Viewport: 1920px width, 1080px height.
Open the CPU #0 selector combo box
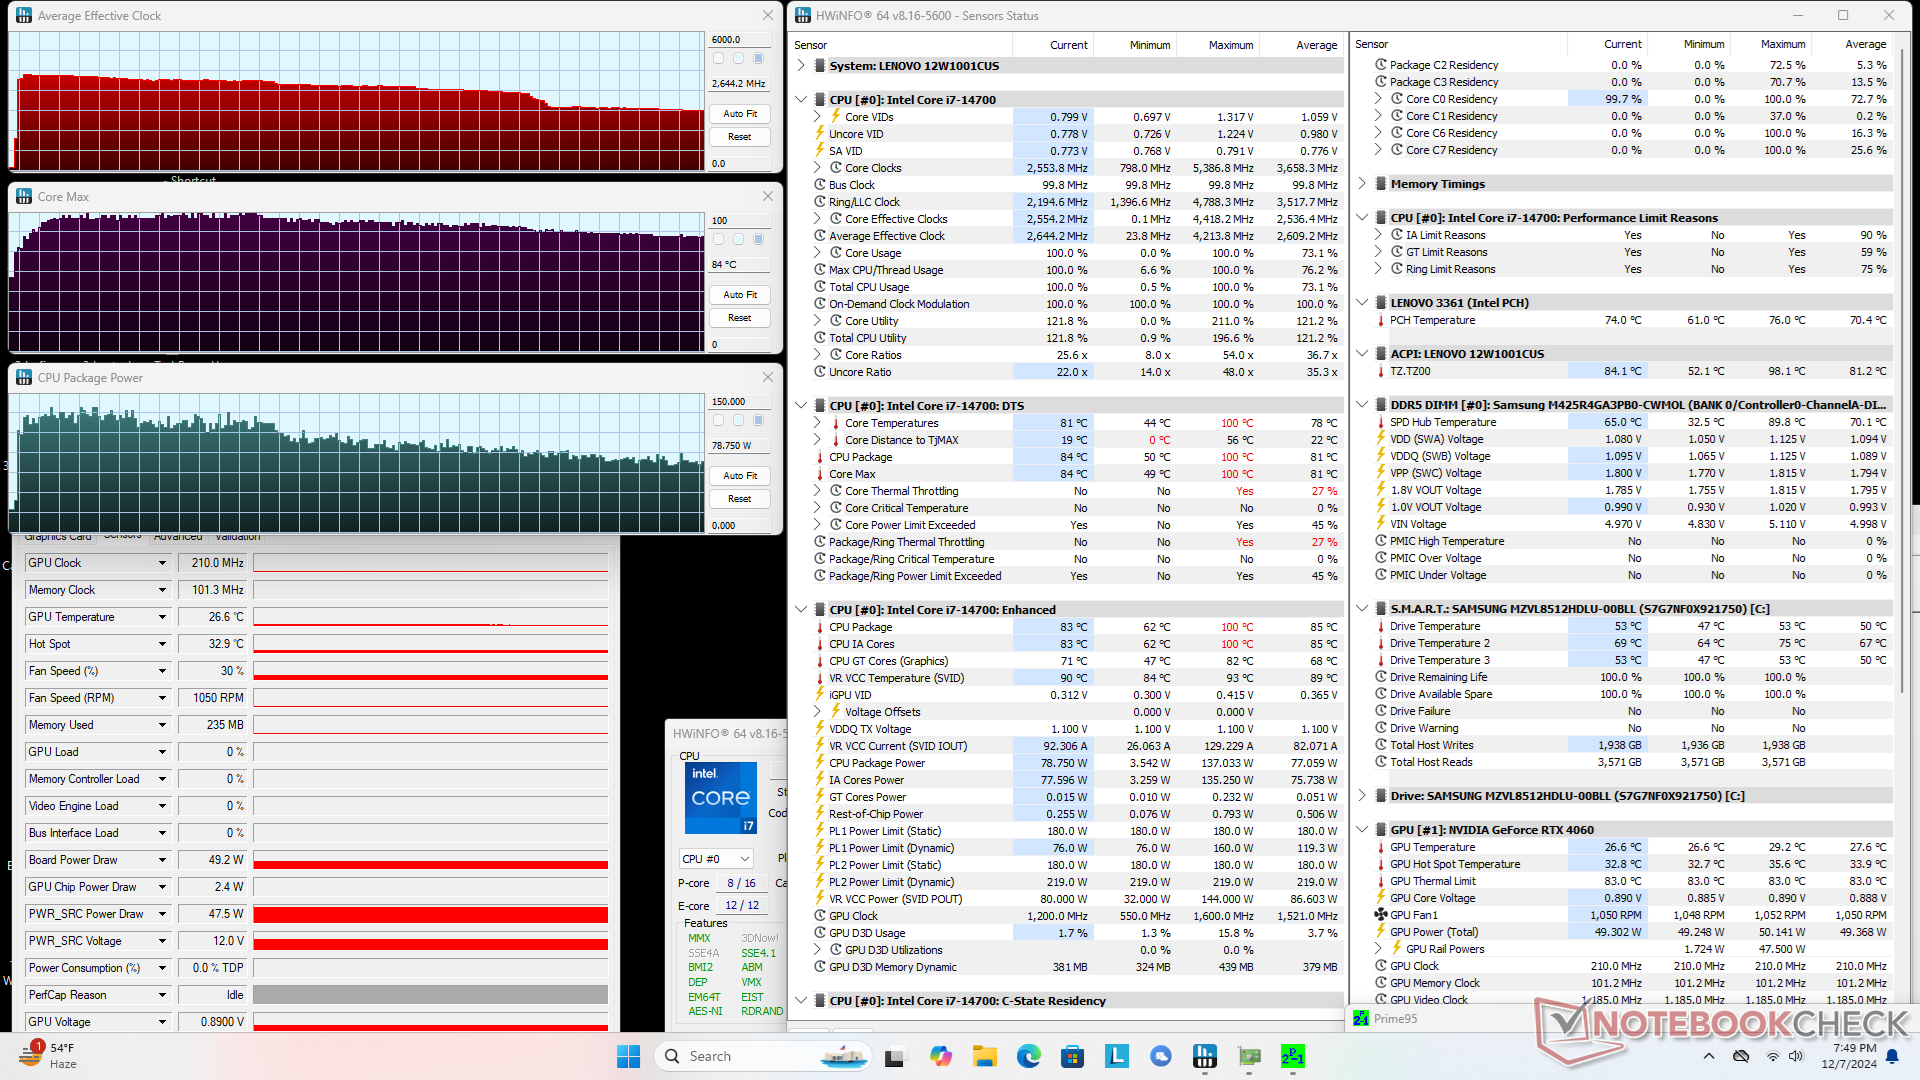click(716, 859)
